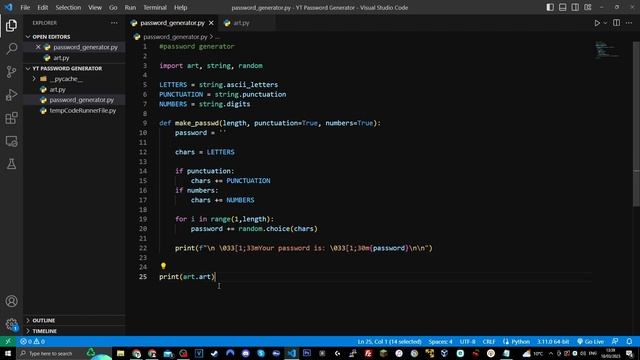Start Go Live server

tap(590, 341)
